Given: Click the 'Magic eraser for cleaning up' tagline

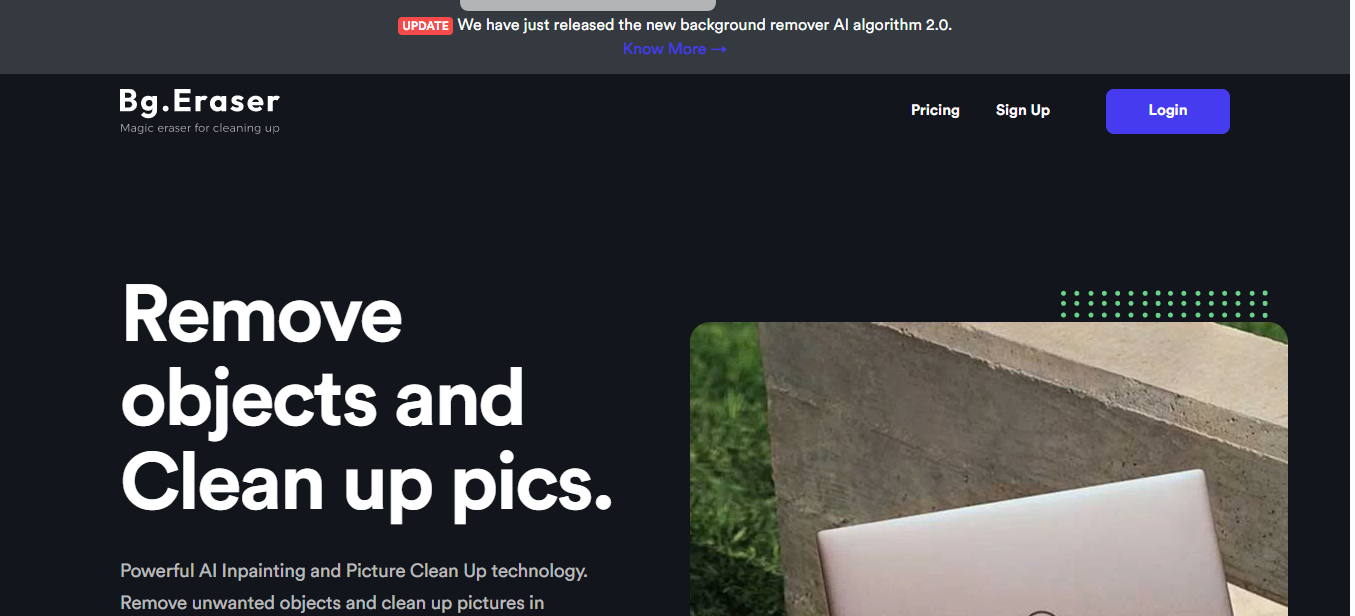Looking at the screenshot, I should [x=199, y=128].
